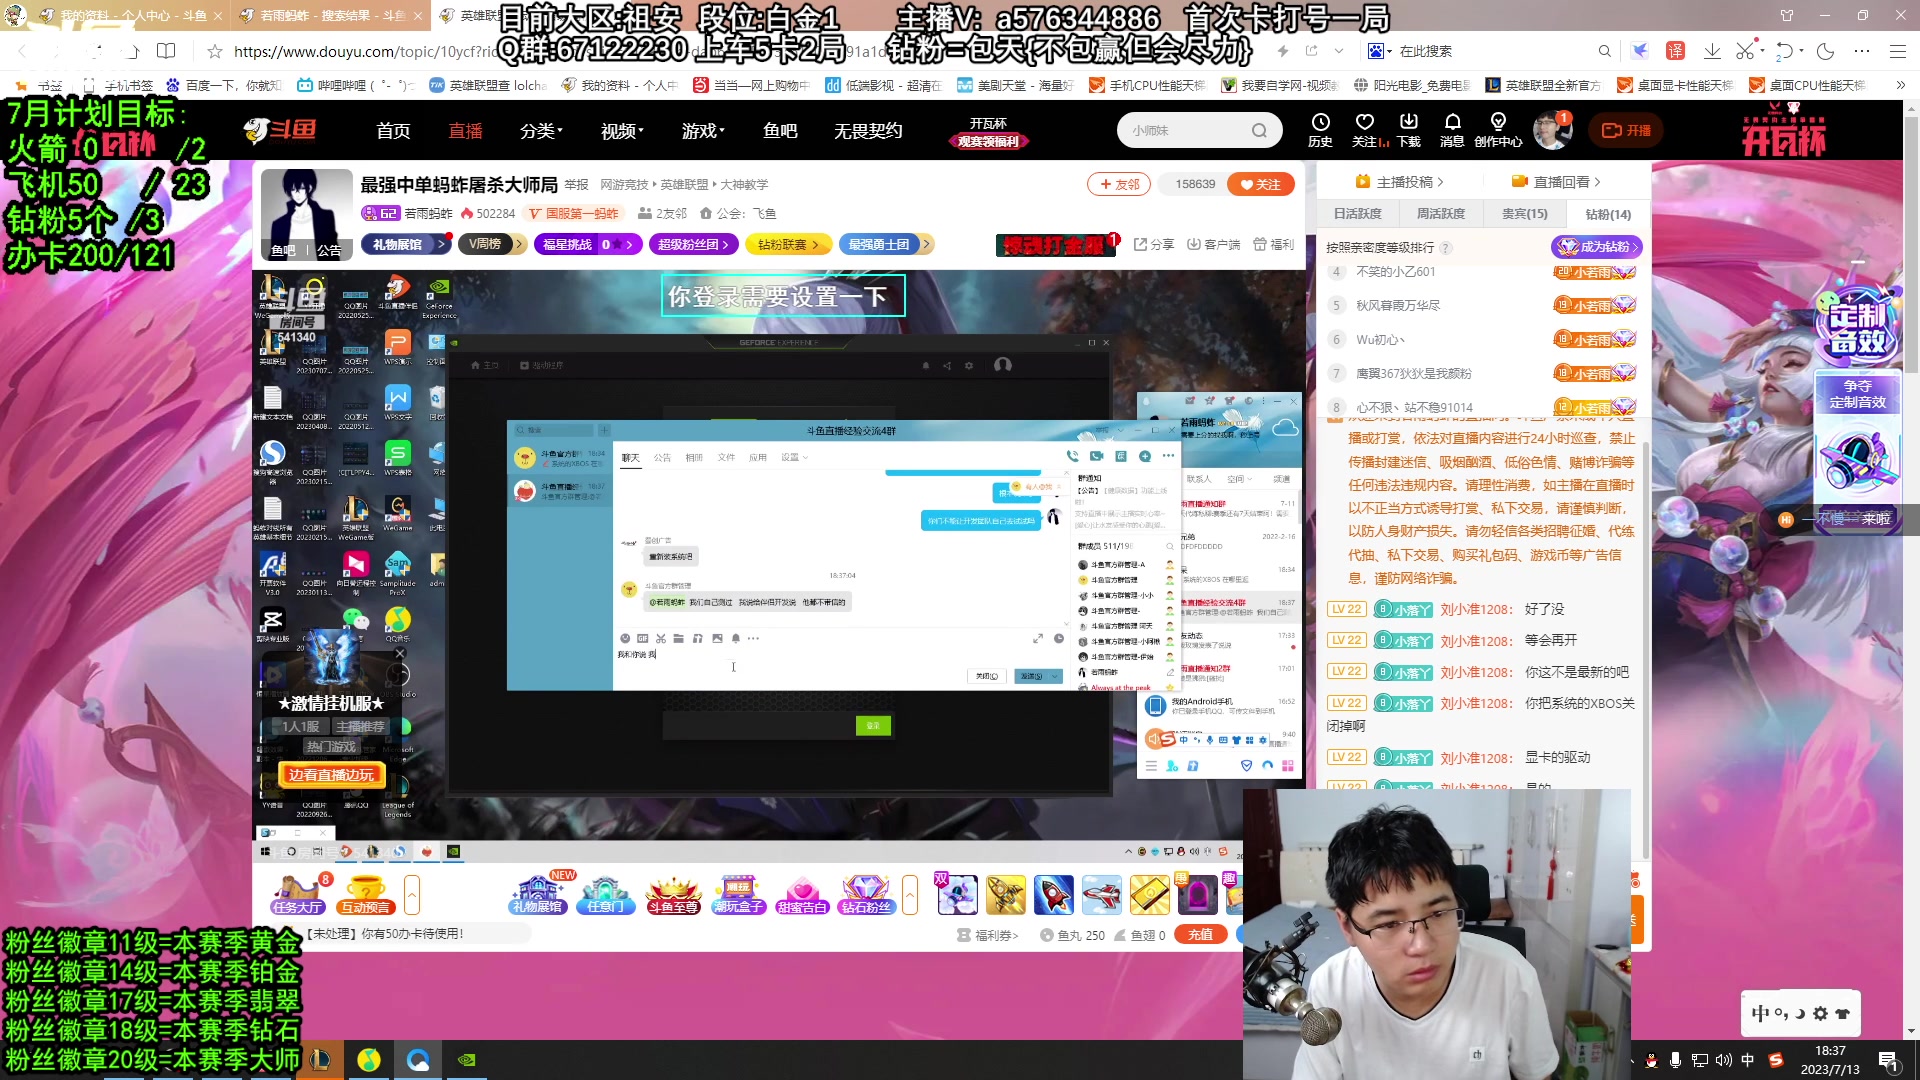This screenshot has height=1080, width=1920.
Task: Switch to 日活跃度 tab
Action: point(1357,214)
